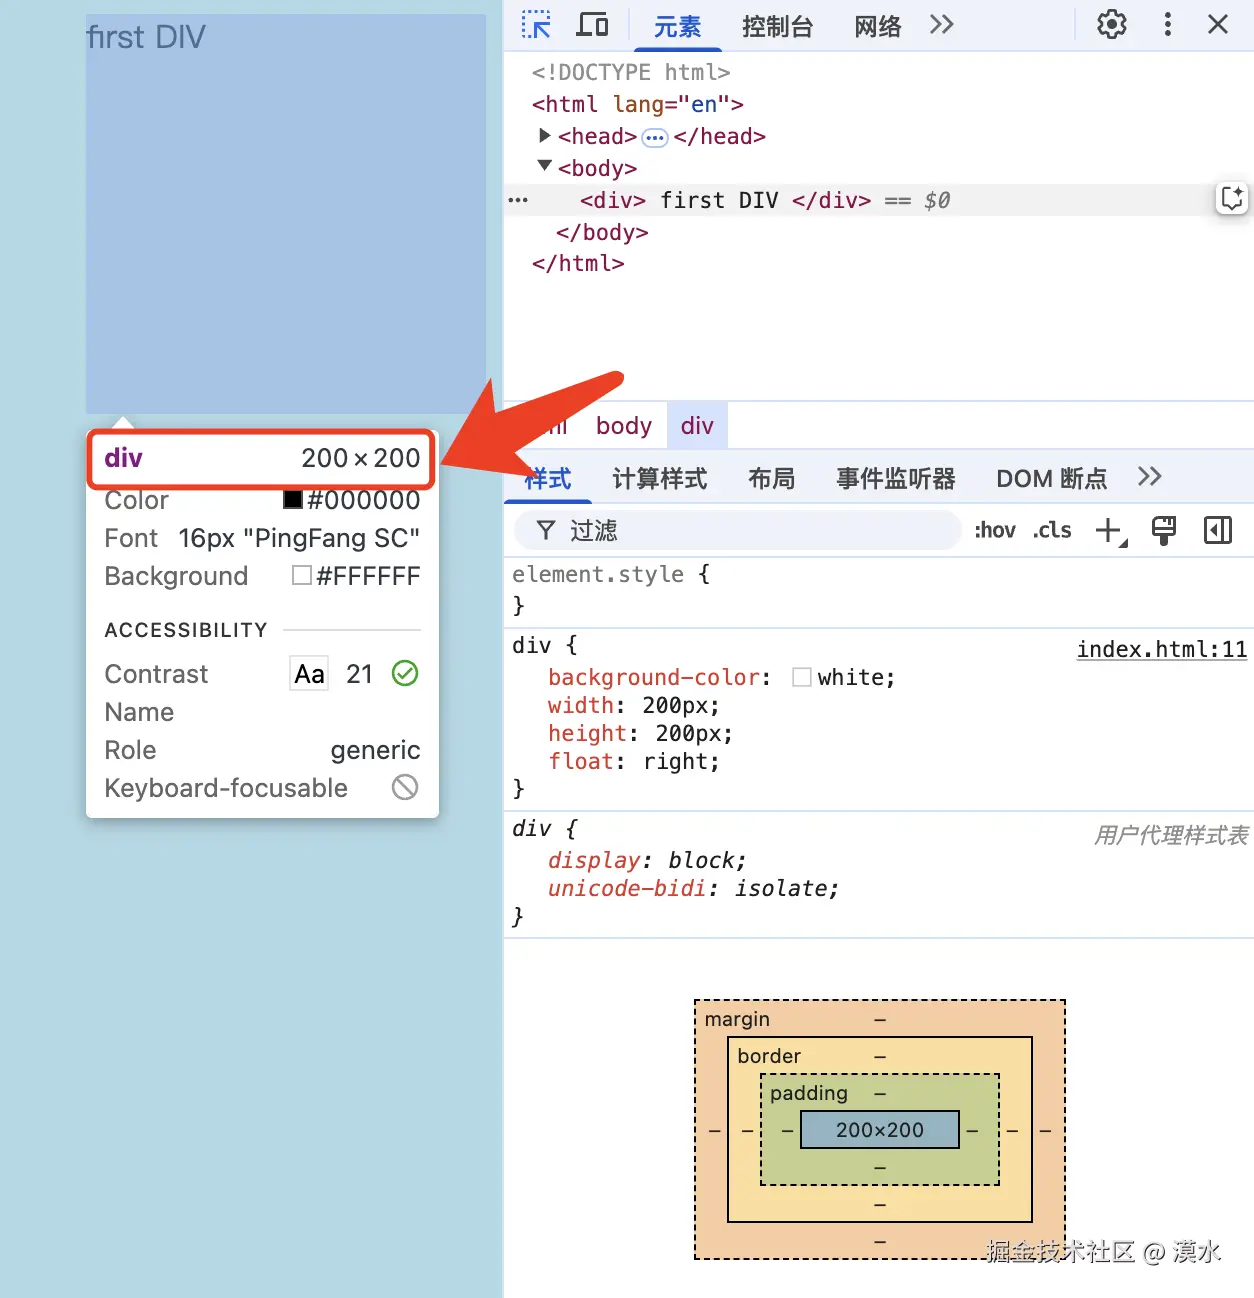Switch to the 控制台 tab
The height and width of the screenshot is (1298, 1254).
(x=777, y=26)
